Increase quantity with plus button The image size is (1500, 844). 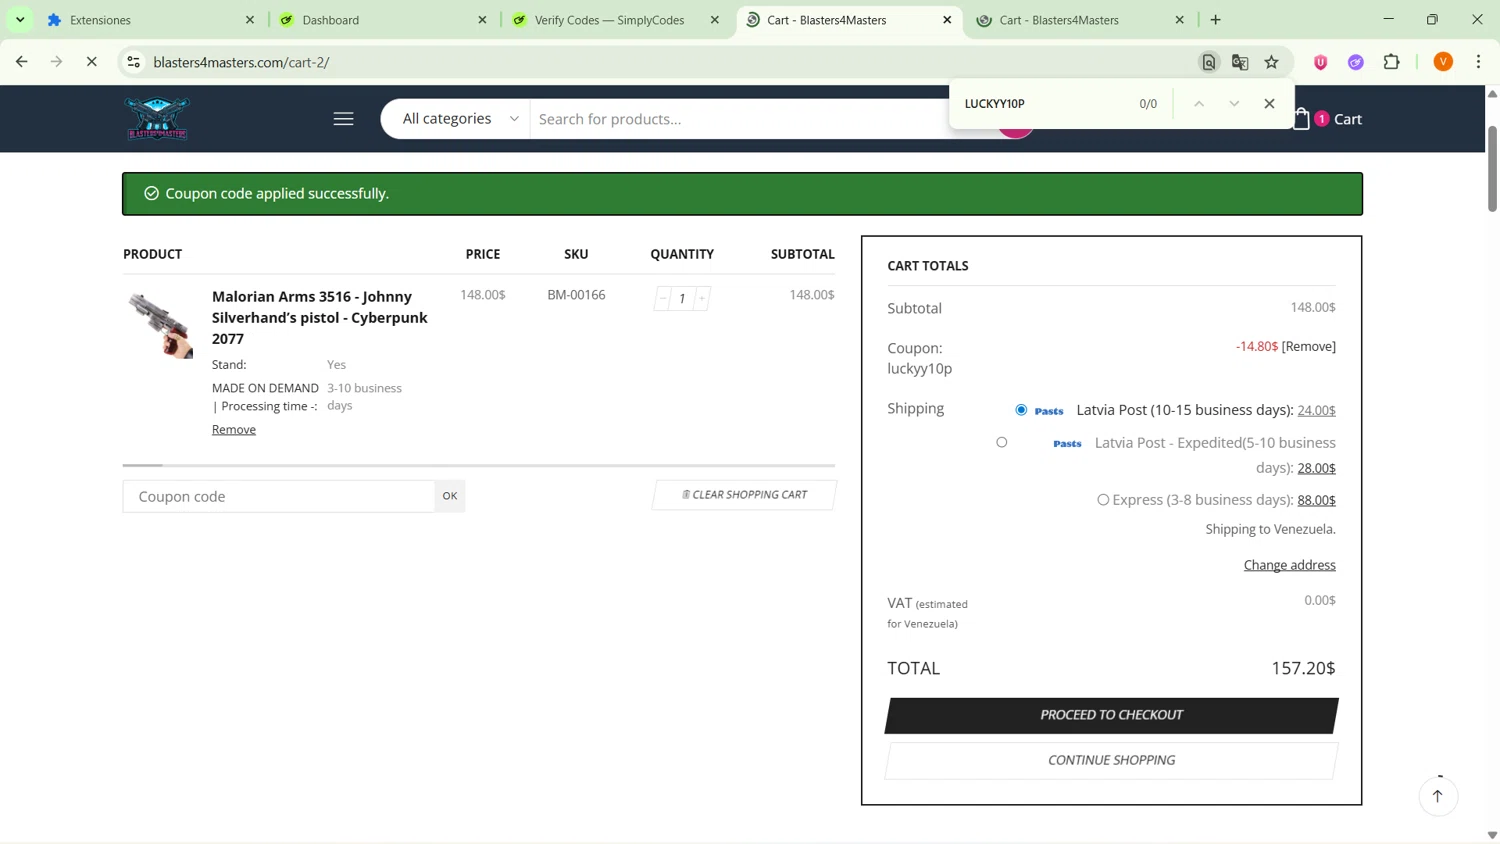(x=702, y=298)
